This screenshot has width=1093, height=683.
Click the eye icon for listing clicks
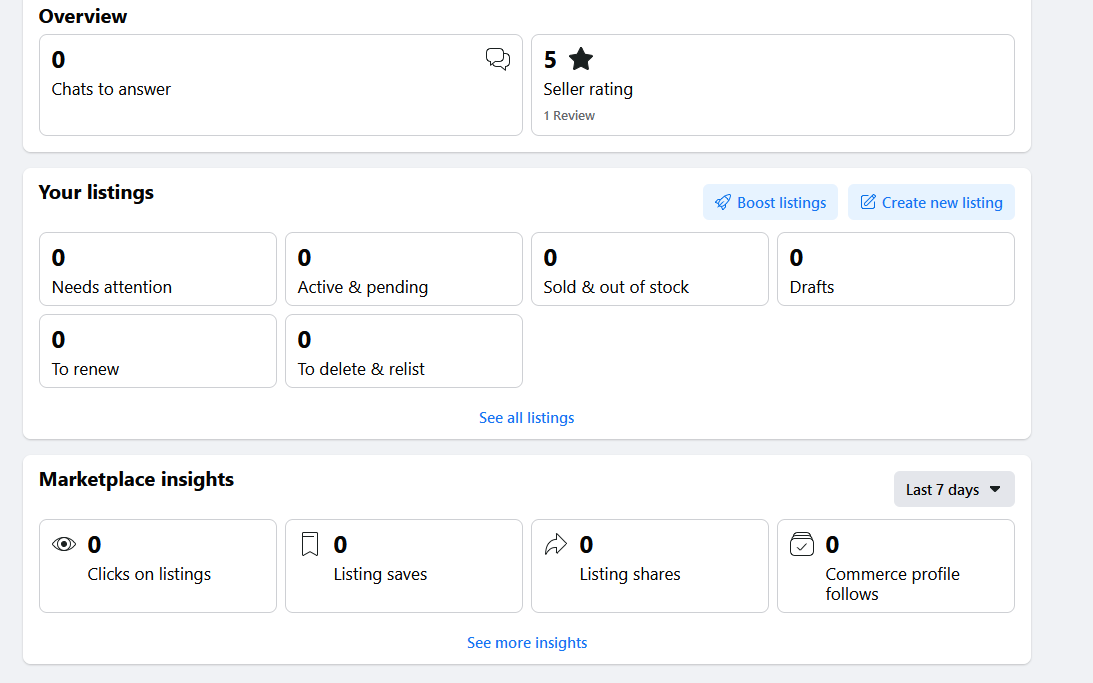click(64, 545)
